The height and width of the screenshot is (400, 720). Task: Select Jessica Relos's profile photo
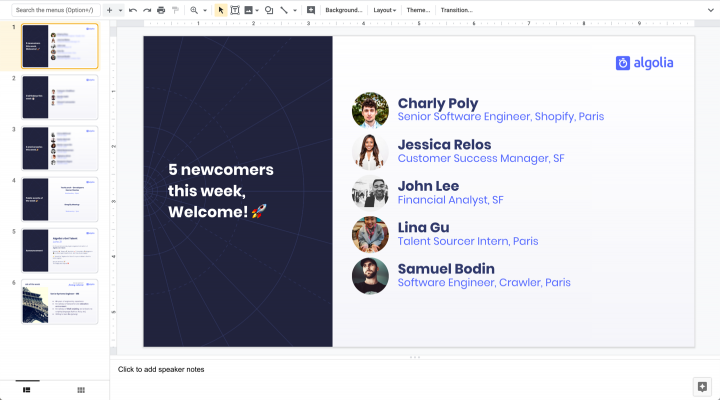pos(370,152)
